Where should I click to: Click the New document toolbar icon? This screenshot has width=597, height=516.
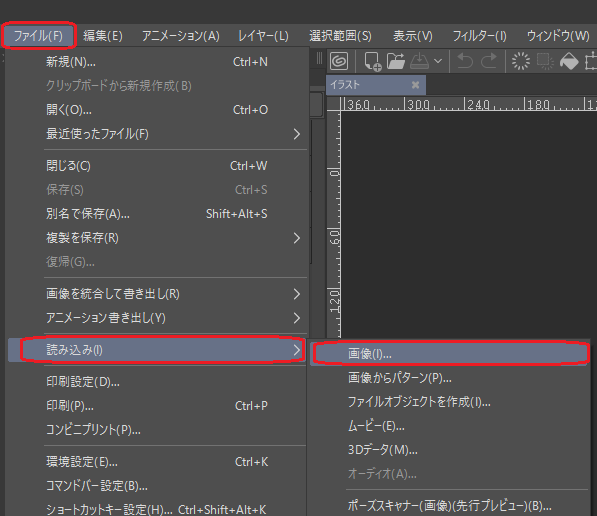372,61
